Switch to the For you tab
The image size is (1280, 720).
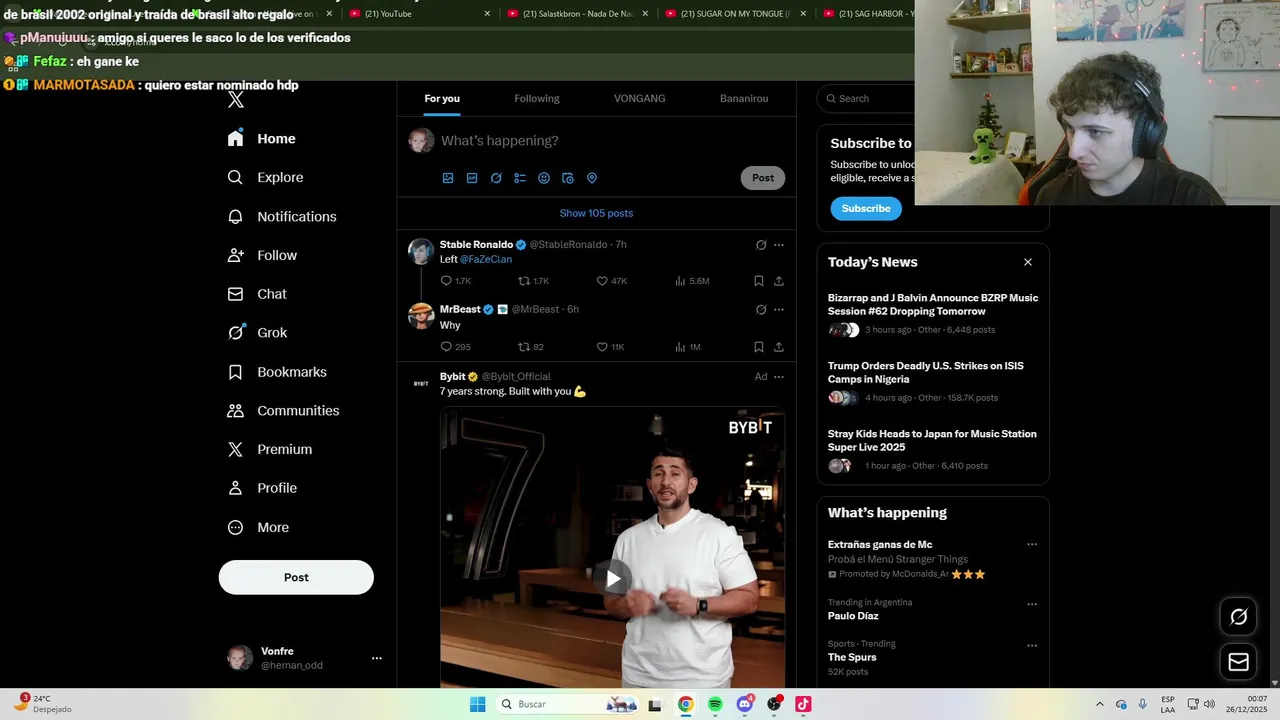(442, 99)
